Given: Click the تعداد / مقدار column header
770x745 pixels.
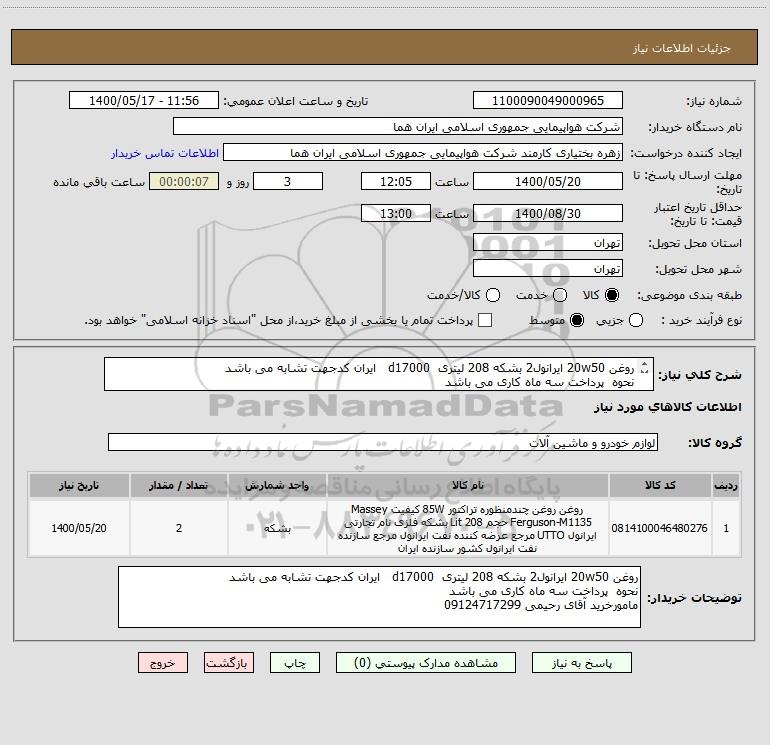Looking at the screenshot, I should tap(179, 485).
